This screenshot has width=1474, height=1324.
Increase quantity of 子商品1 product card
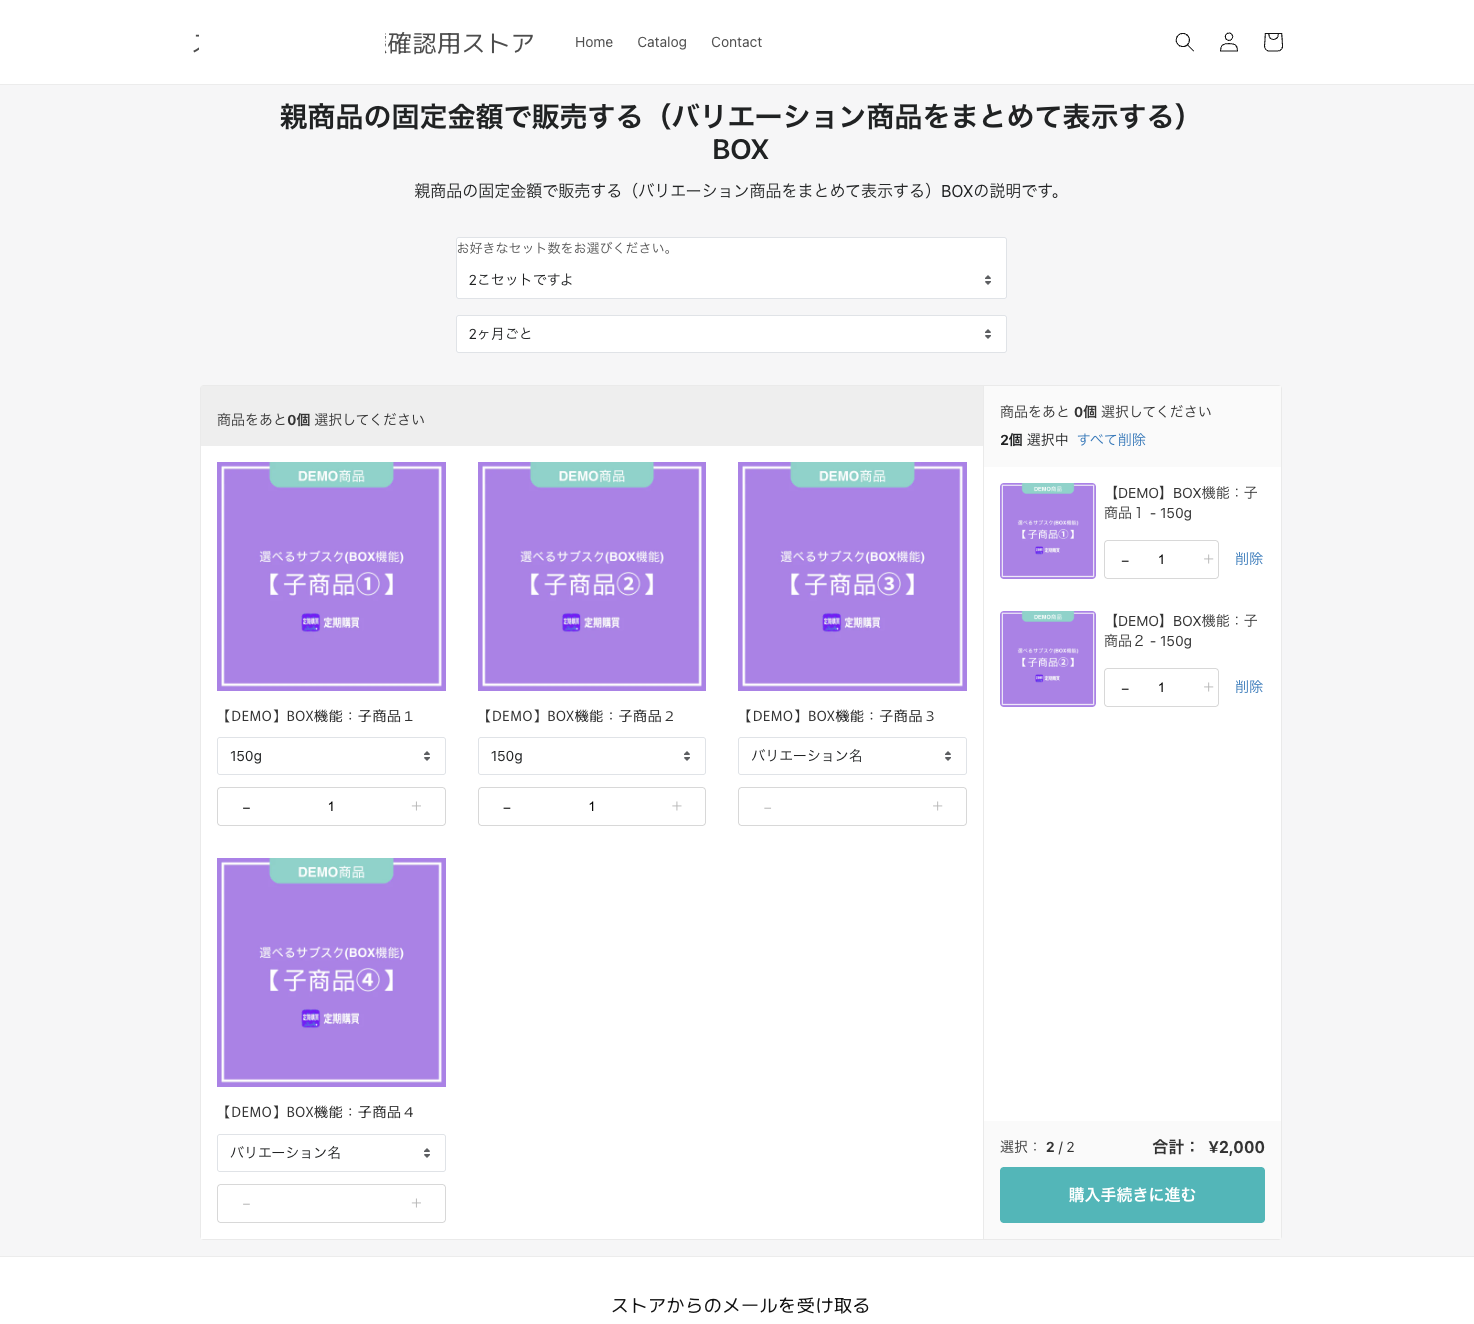tap(417, 806)
